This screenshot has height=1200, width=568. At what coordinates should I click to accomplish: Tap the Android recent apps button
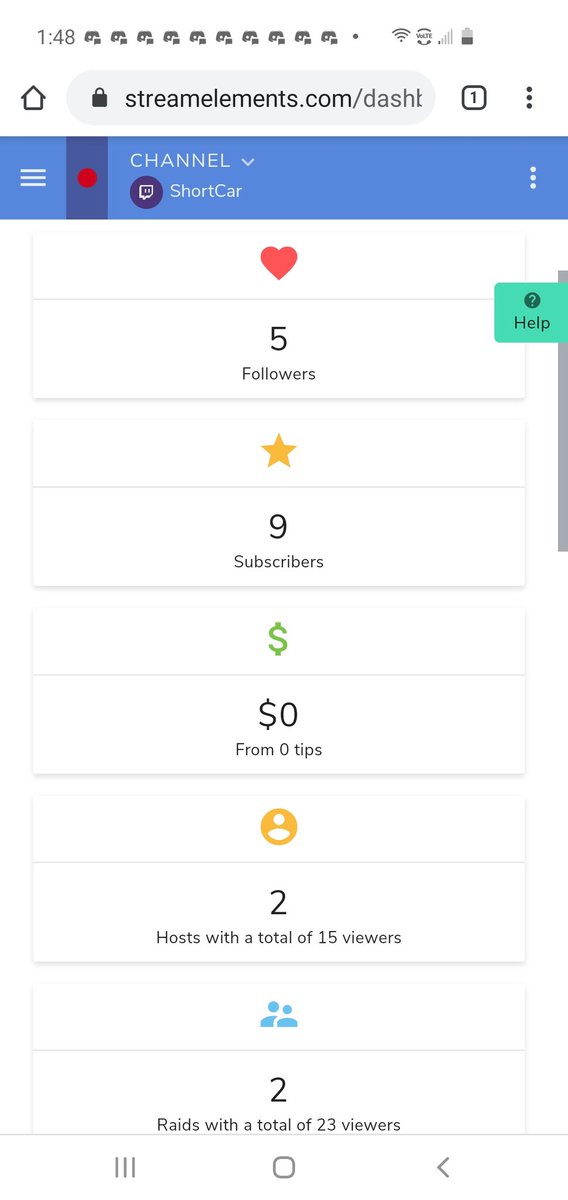coord(125,1167)
